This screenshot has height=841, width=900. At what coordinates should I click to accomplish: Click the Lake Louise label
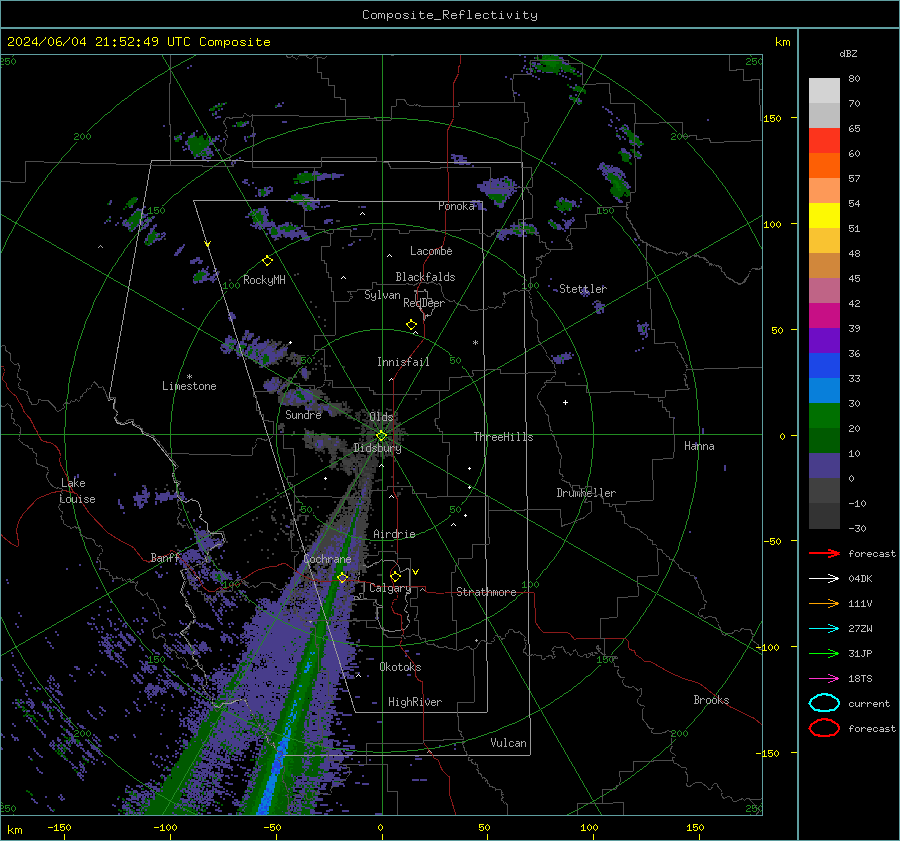pyautogui.click(x=77, y=491)
